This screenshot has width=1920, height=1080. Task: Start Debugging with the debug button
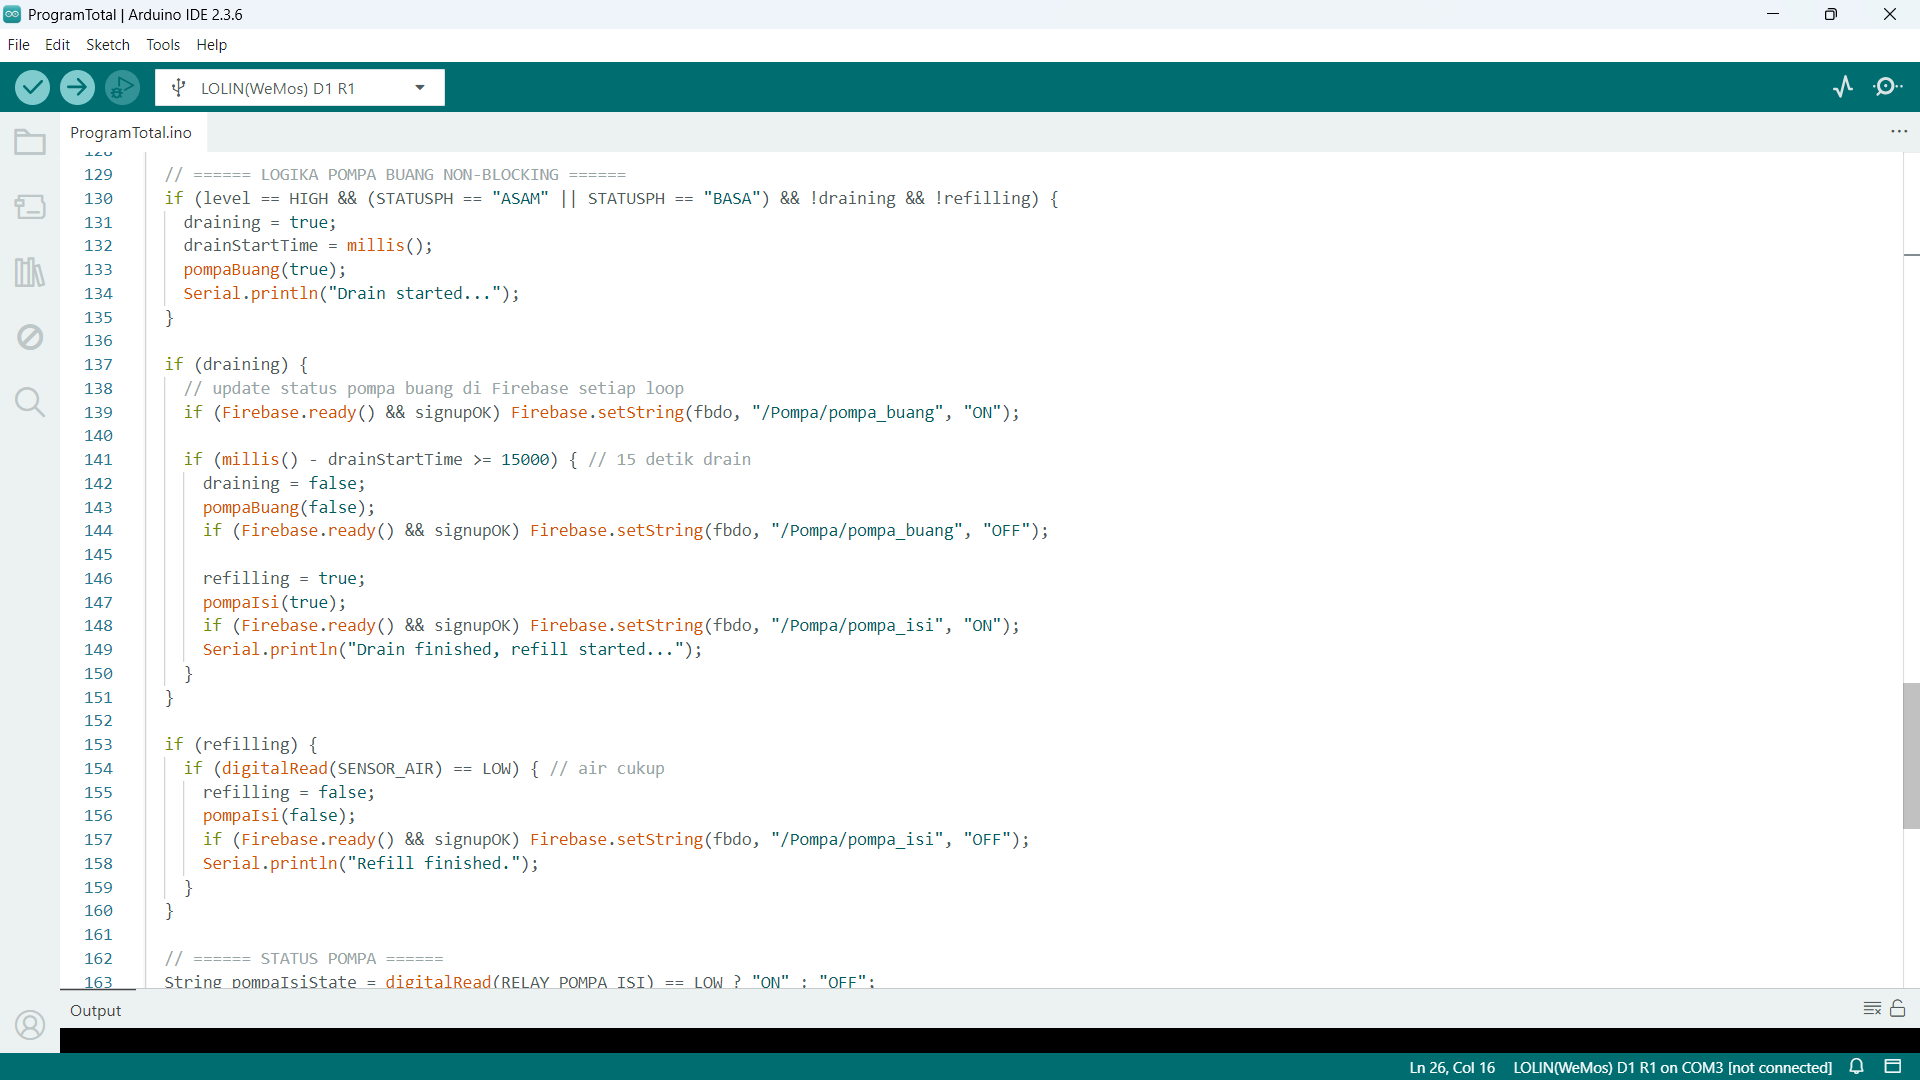(122, 88)
